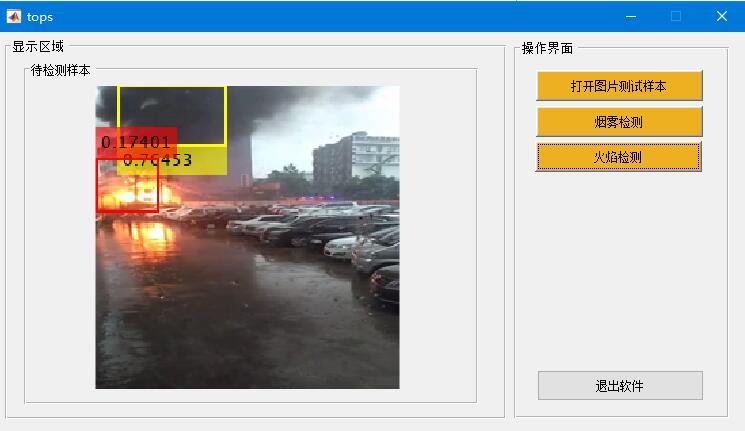The image size is (745, 431).
Task: Select the red flame bounding box
Action: click(x=127, y=186)
